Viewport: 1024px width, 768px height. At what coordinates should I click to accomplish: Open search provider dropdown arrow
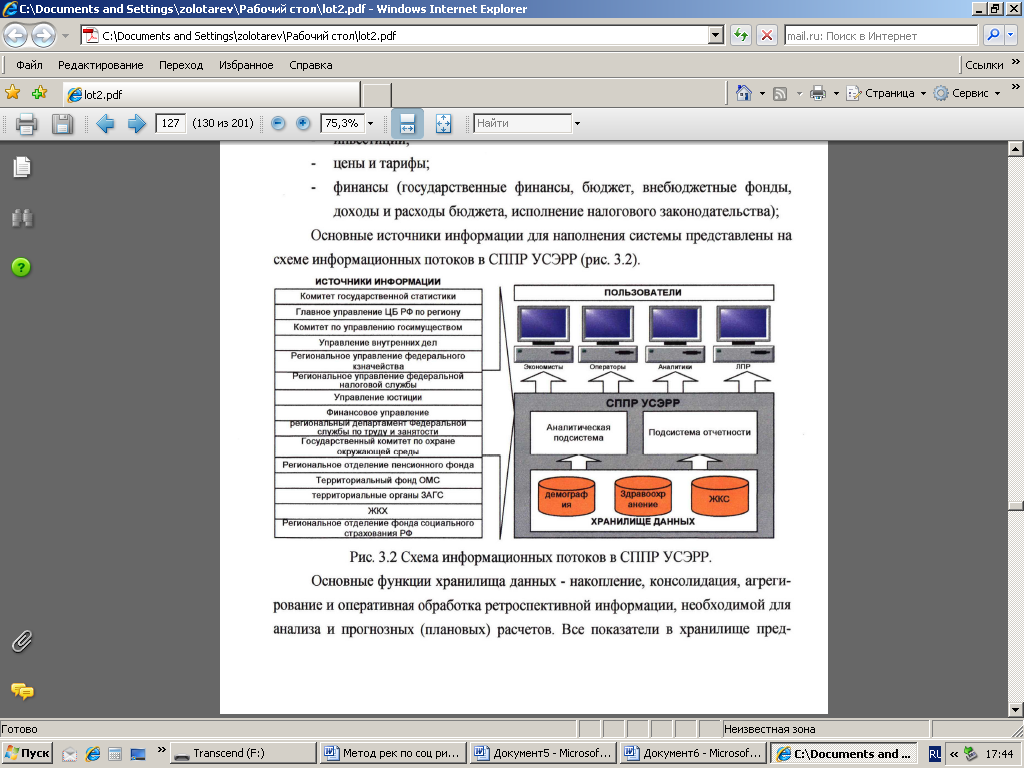click(1011, 35)
